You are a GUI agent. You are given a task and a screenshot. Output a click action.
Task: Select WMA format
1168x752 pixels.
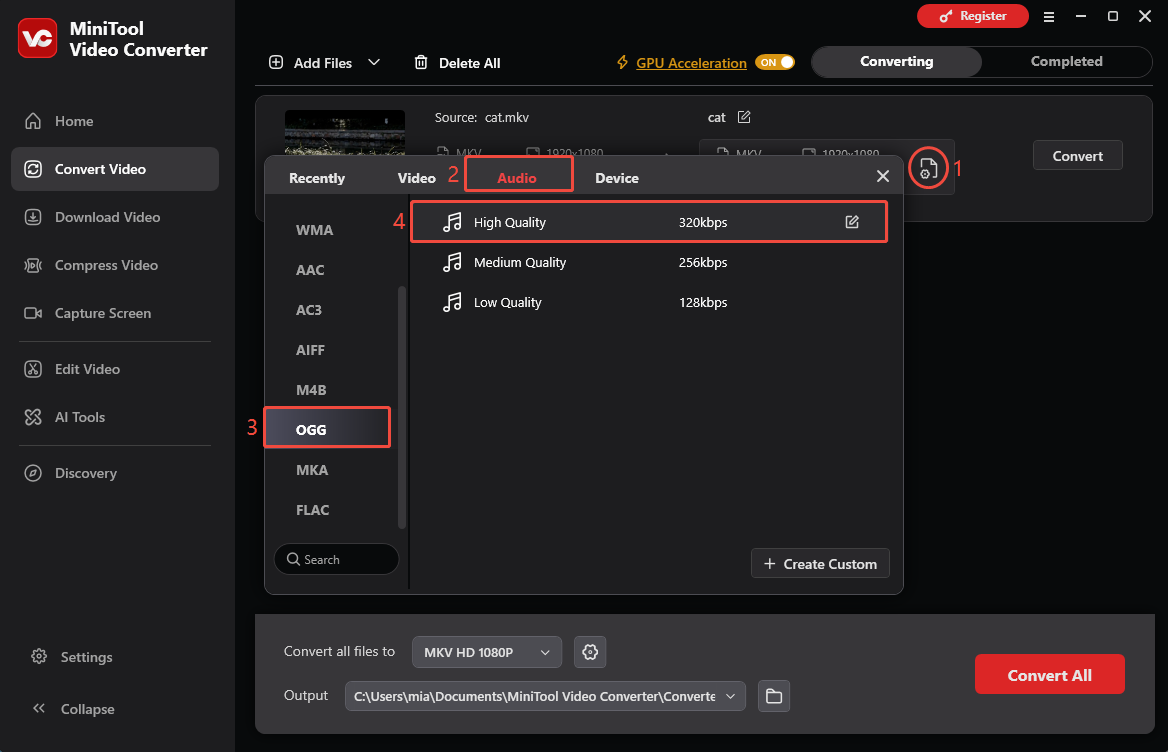pyautogui.click(x=314, y=230)
